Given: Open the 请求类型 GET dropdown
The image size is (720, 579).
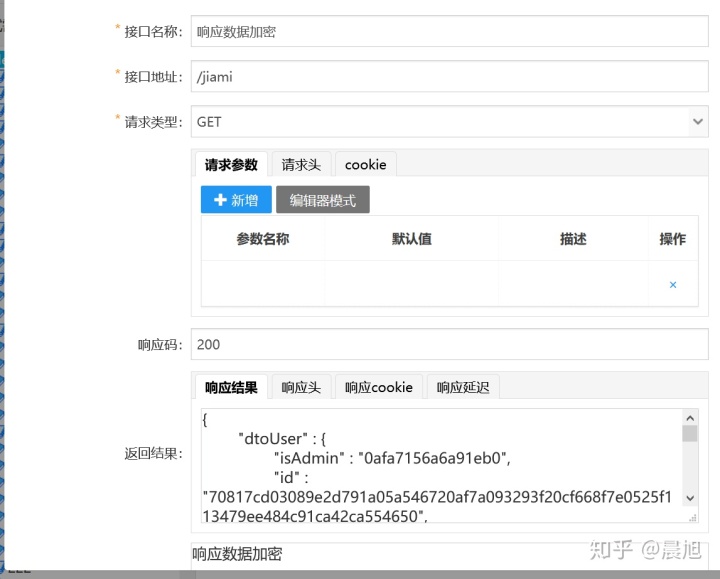Looking at the screenshot, I should 450,122.
